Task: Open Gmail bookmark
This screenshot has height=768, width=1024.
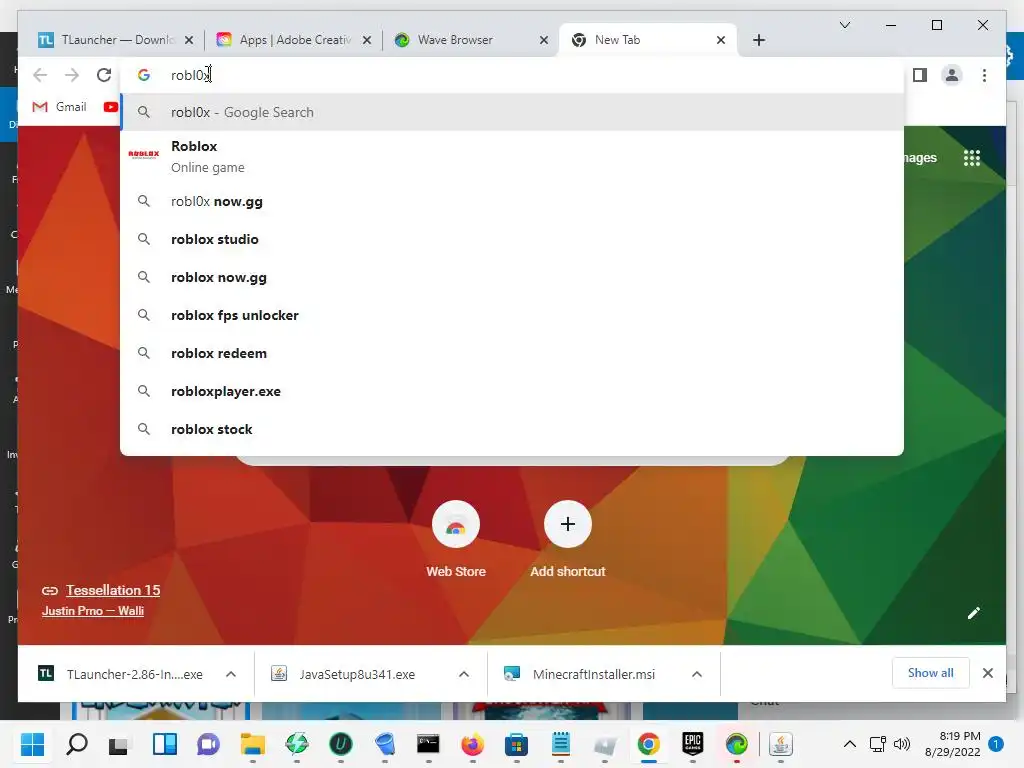Action: tap(59, 107)
